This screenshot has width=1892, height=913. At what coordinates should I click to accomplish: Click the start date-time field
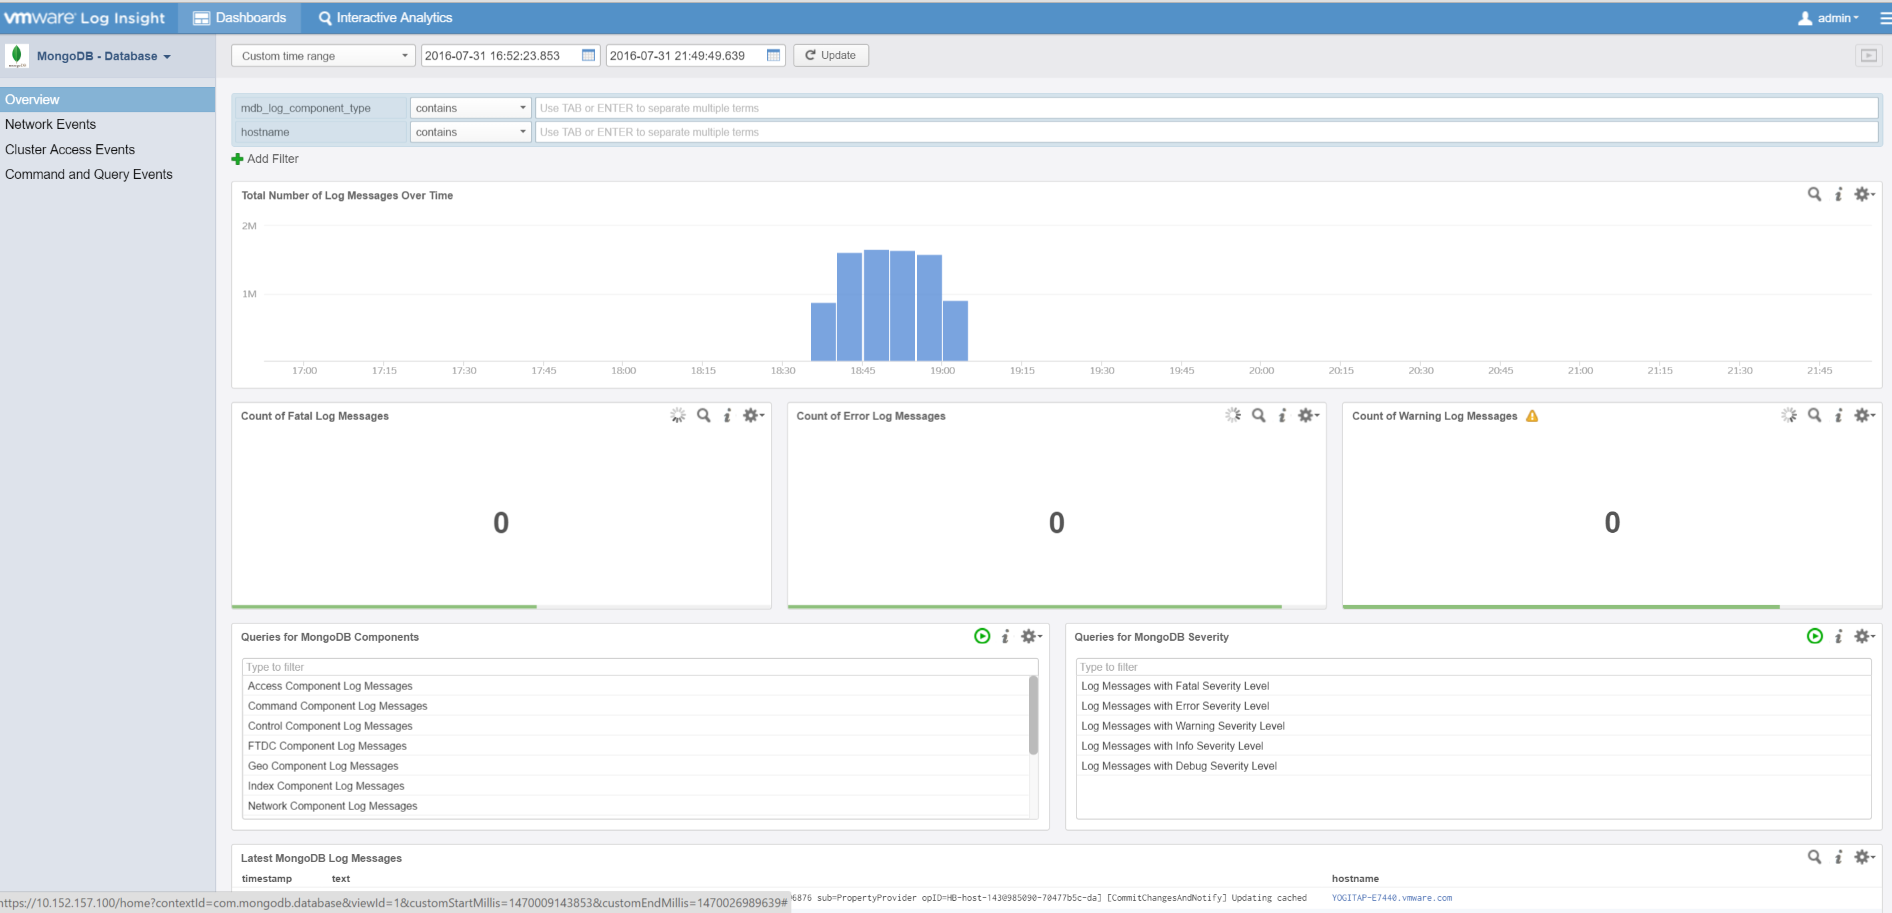500,56
